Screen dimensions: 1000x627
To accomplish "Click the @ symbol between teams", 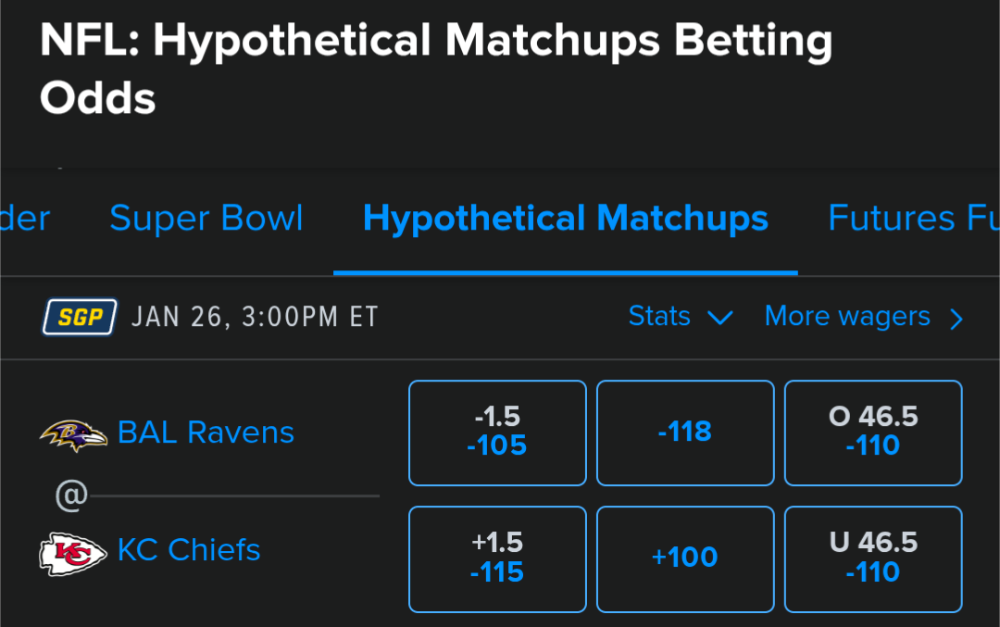I will [71, 496].
